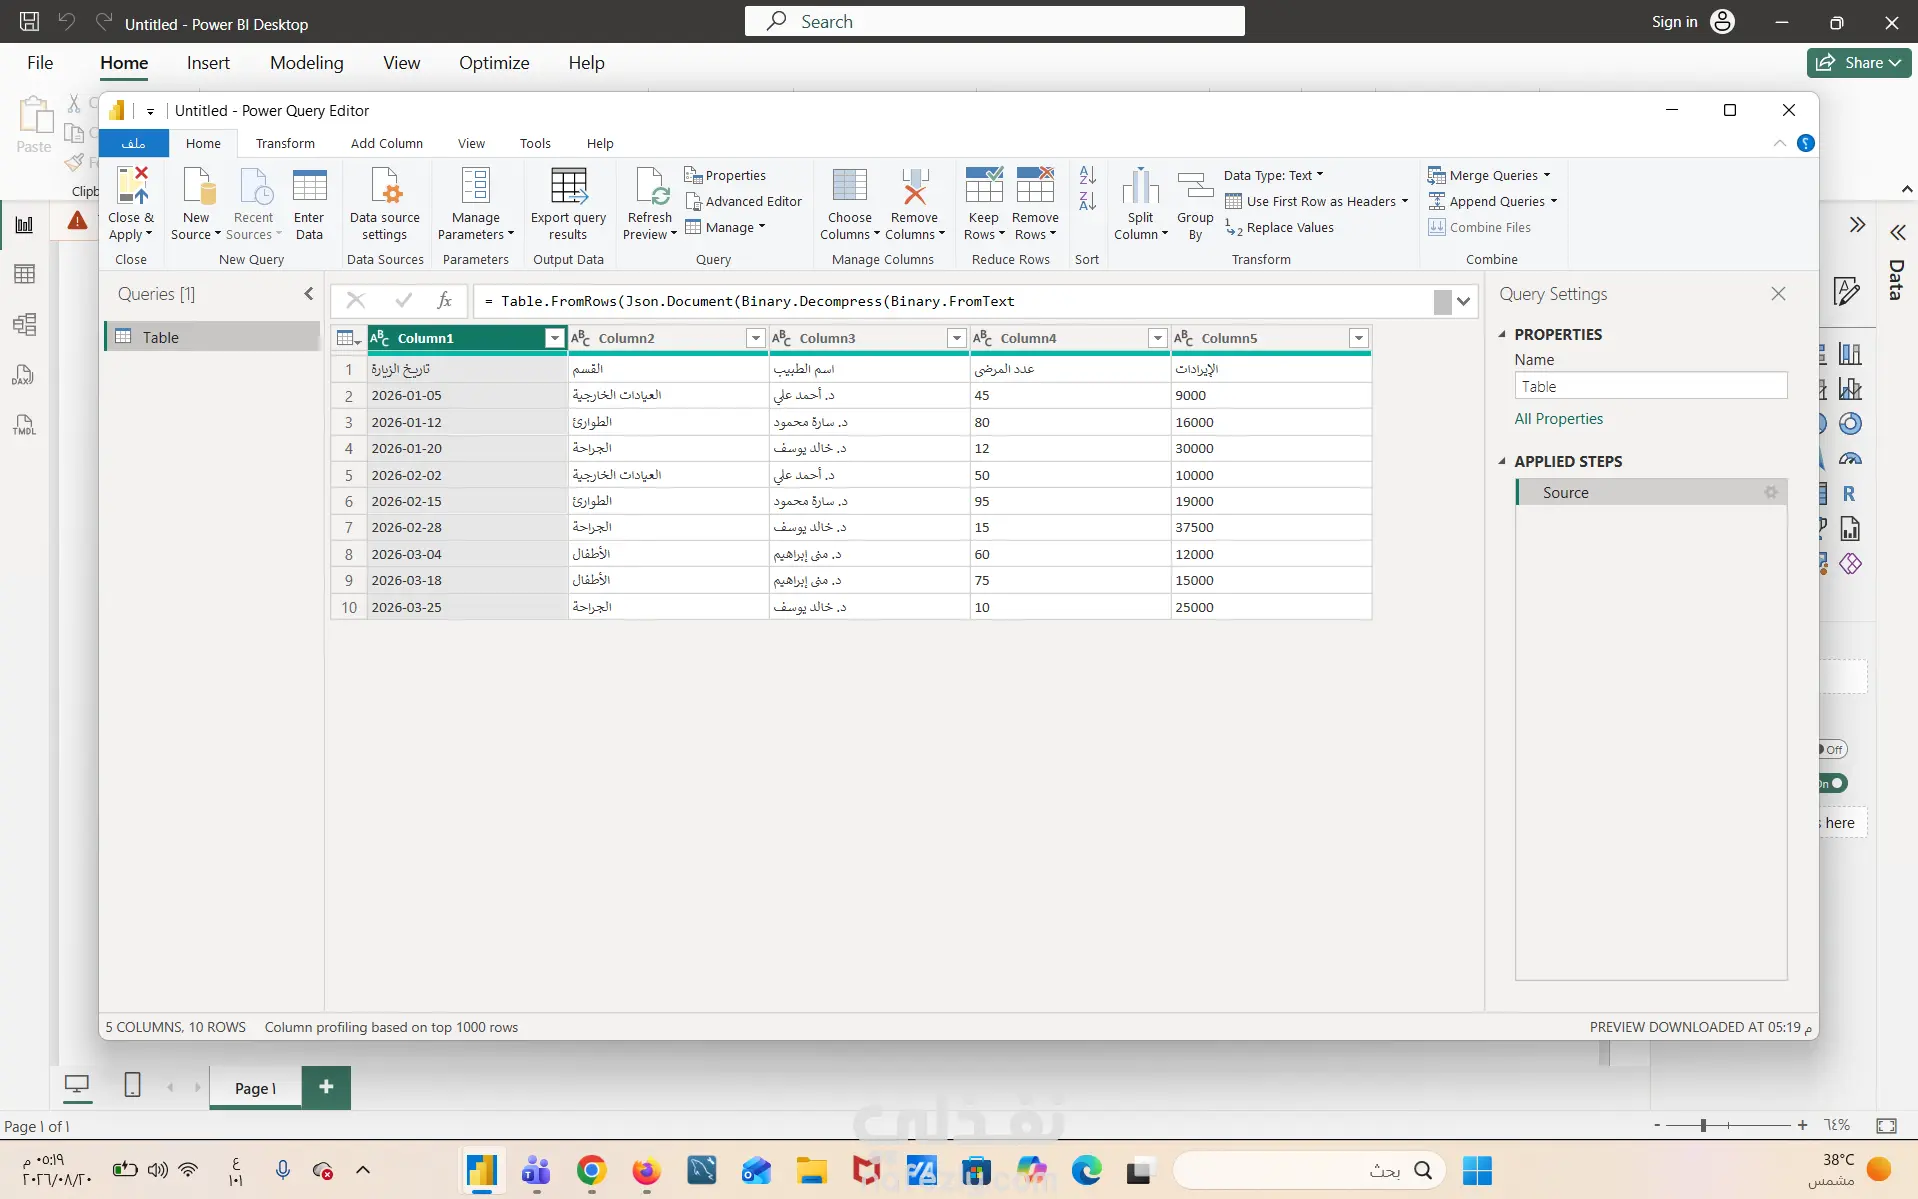The width and height of the screenshot is (1918, 1199).
Task: Click the query Name input field
Action: coord(1650,386)
